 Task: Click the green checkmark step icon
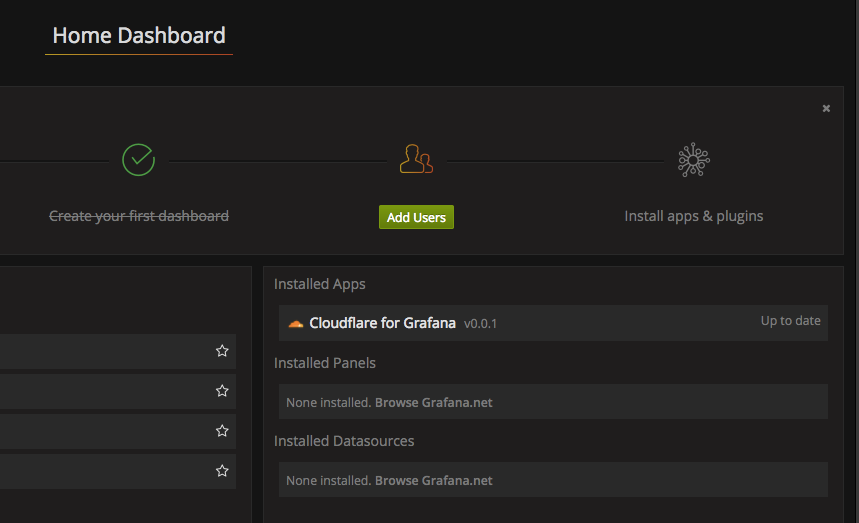pos(138,159)
